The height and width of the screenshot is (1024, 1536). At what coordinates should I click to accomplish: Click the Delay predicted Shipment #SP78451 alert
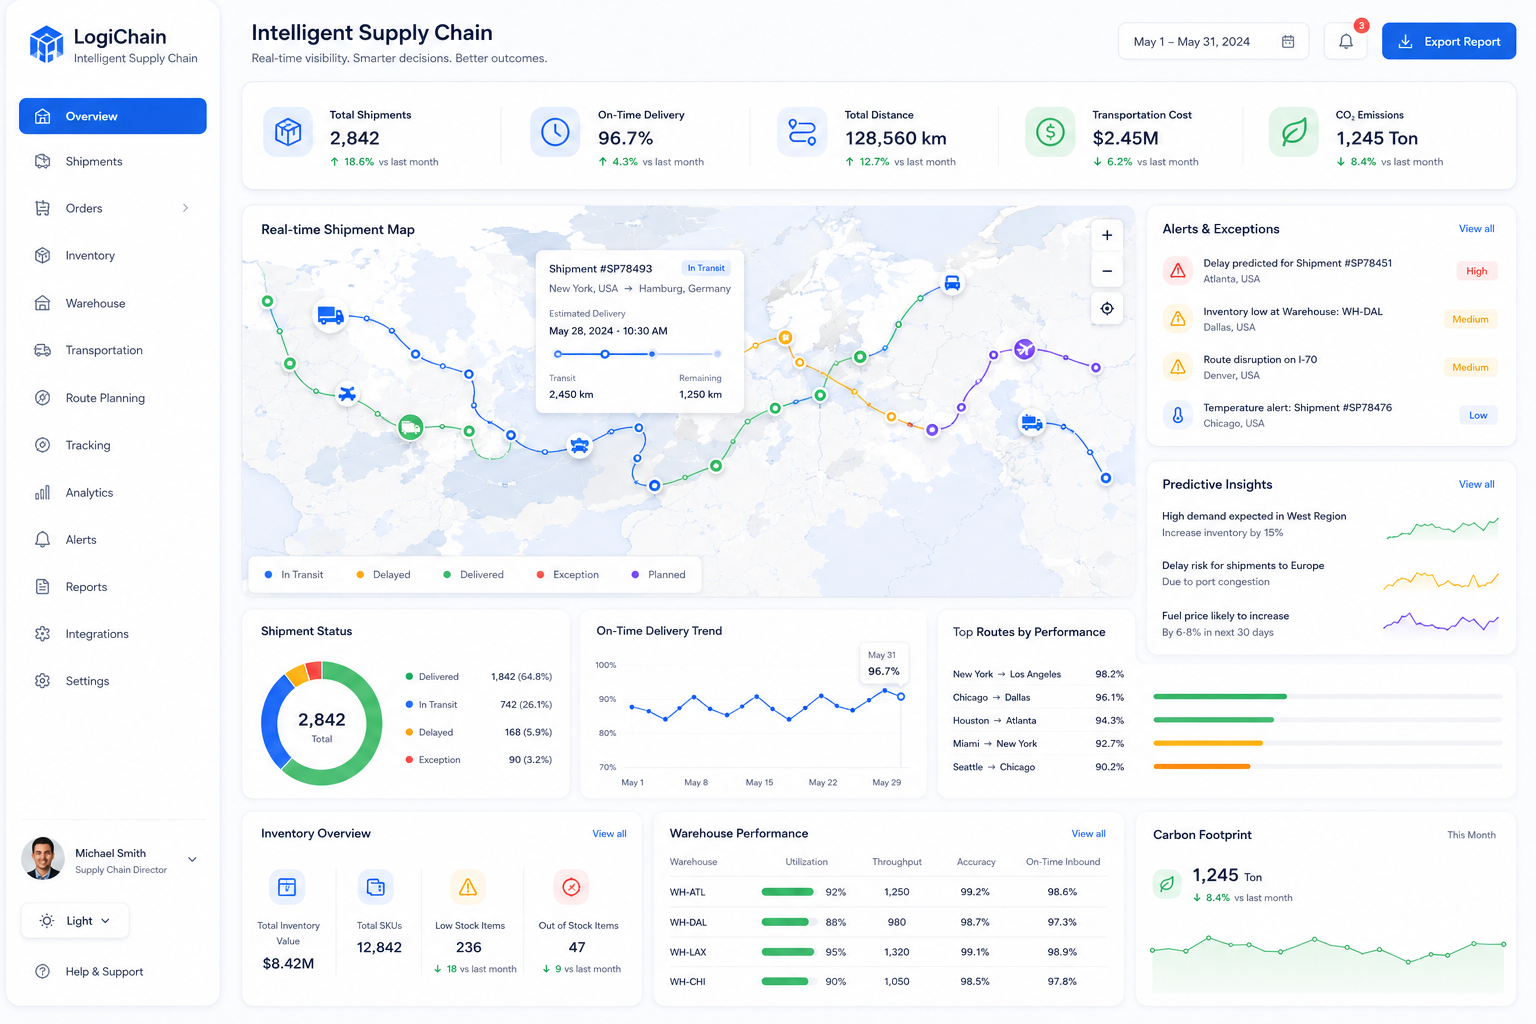[x=1330, y=271]
